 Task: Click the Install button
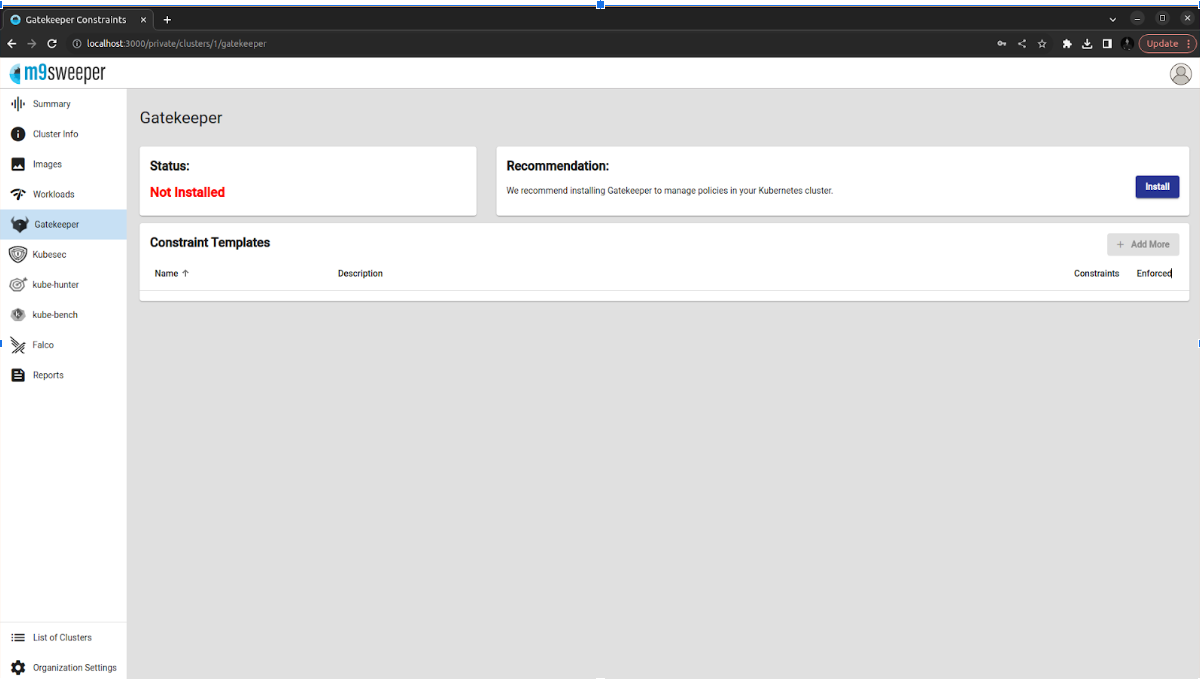click(1157, 187)
